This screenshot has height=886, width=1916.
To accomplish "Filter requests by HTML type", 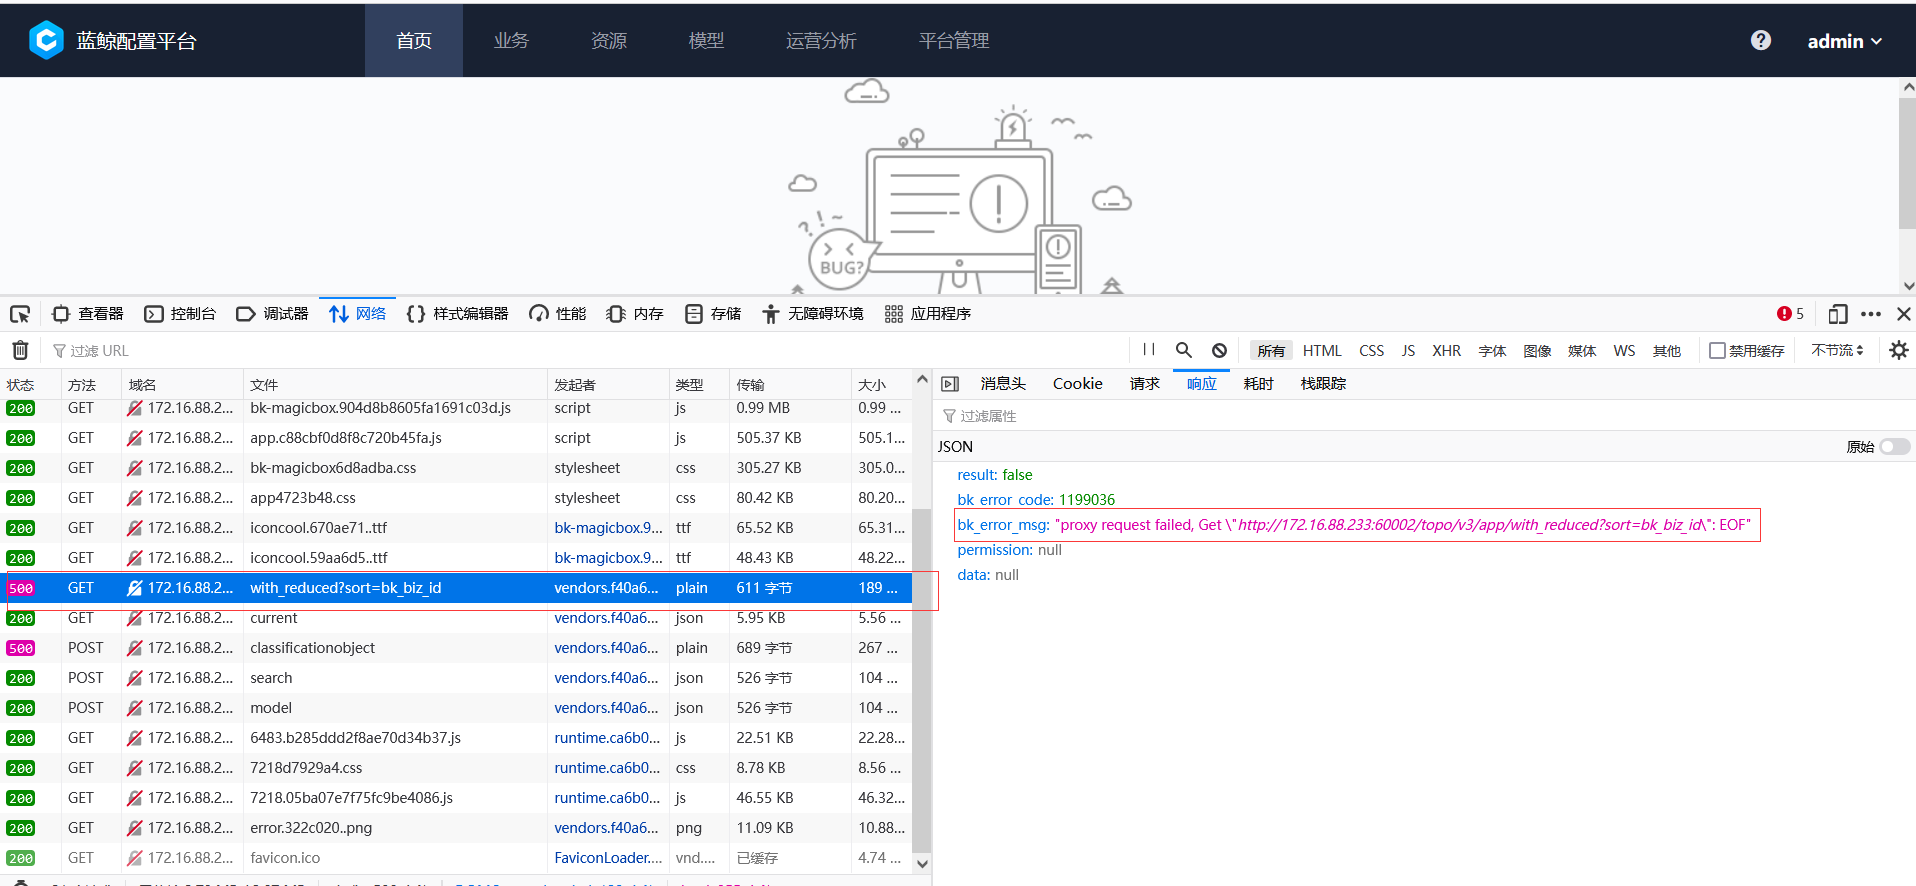I will (x=1322, y=351).
